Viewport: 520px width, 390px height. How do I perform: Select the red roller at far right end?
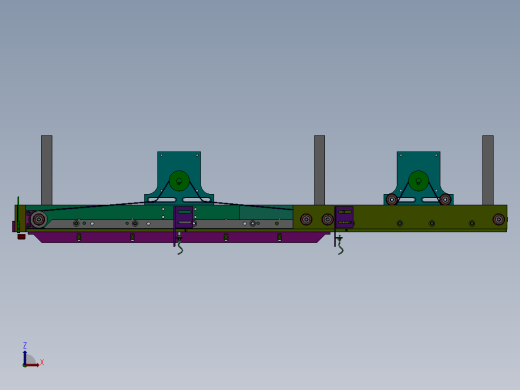point(499,219)
